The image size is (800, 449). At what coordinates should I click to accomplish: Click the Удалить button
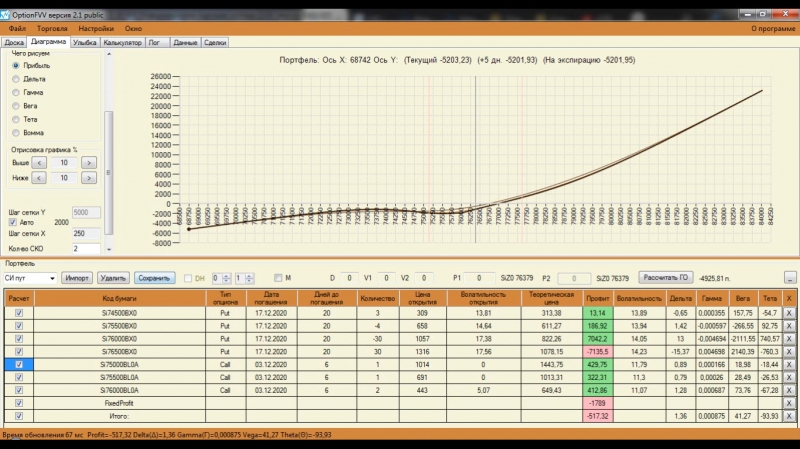pos(113,278)
